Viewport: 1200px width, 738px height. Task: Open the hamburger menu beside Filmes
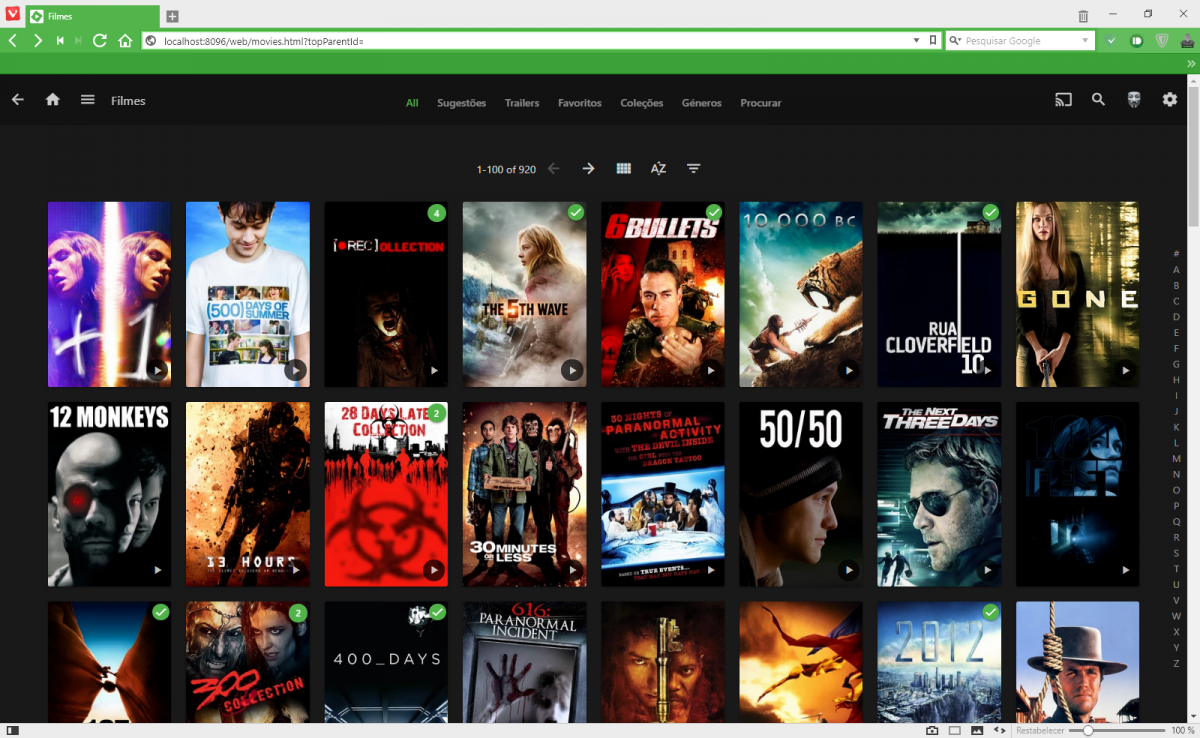(x=88, y=100)
